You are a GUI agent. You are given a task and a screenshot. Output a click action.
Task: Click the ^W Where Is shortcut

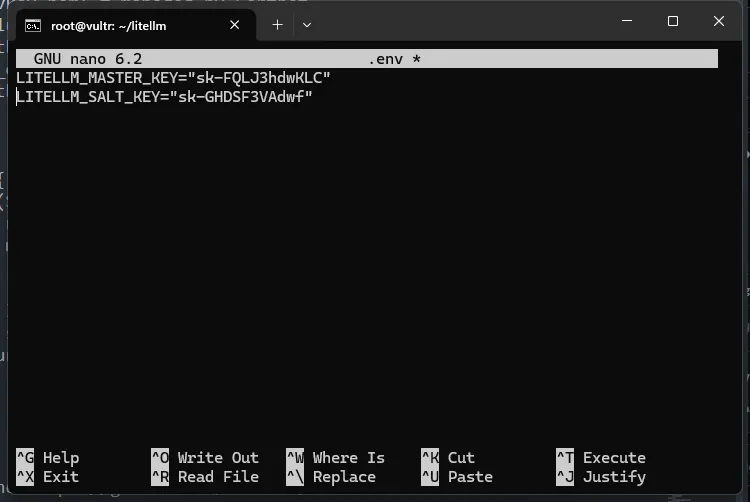point(336,458)
